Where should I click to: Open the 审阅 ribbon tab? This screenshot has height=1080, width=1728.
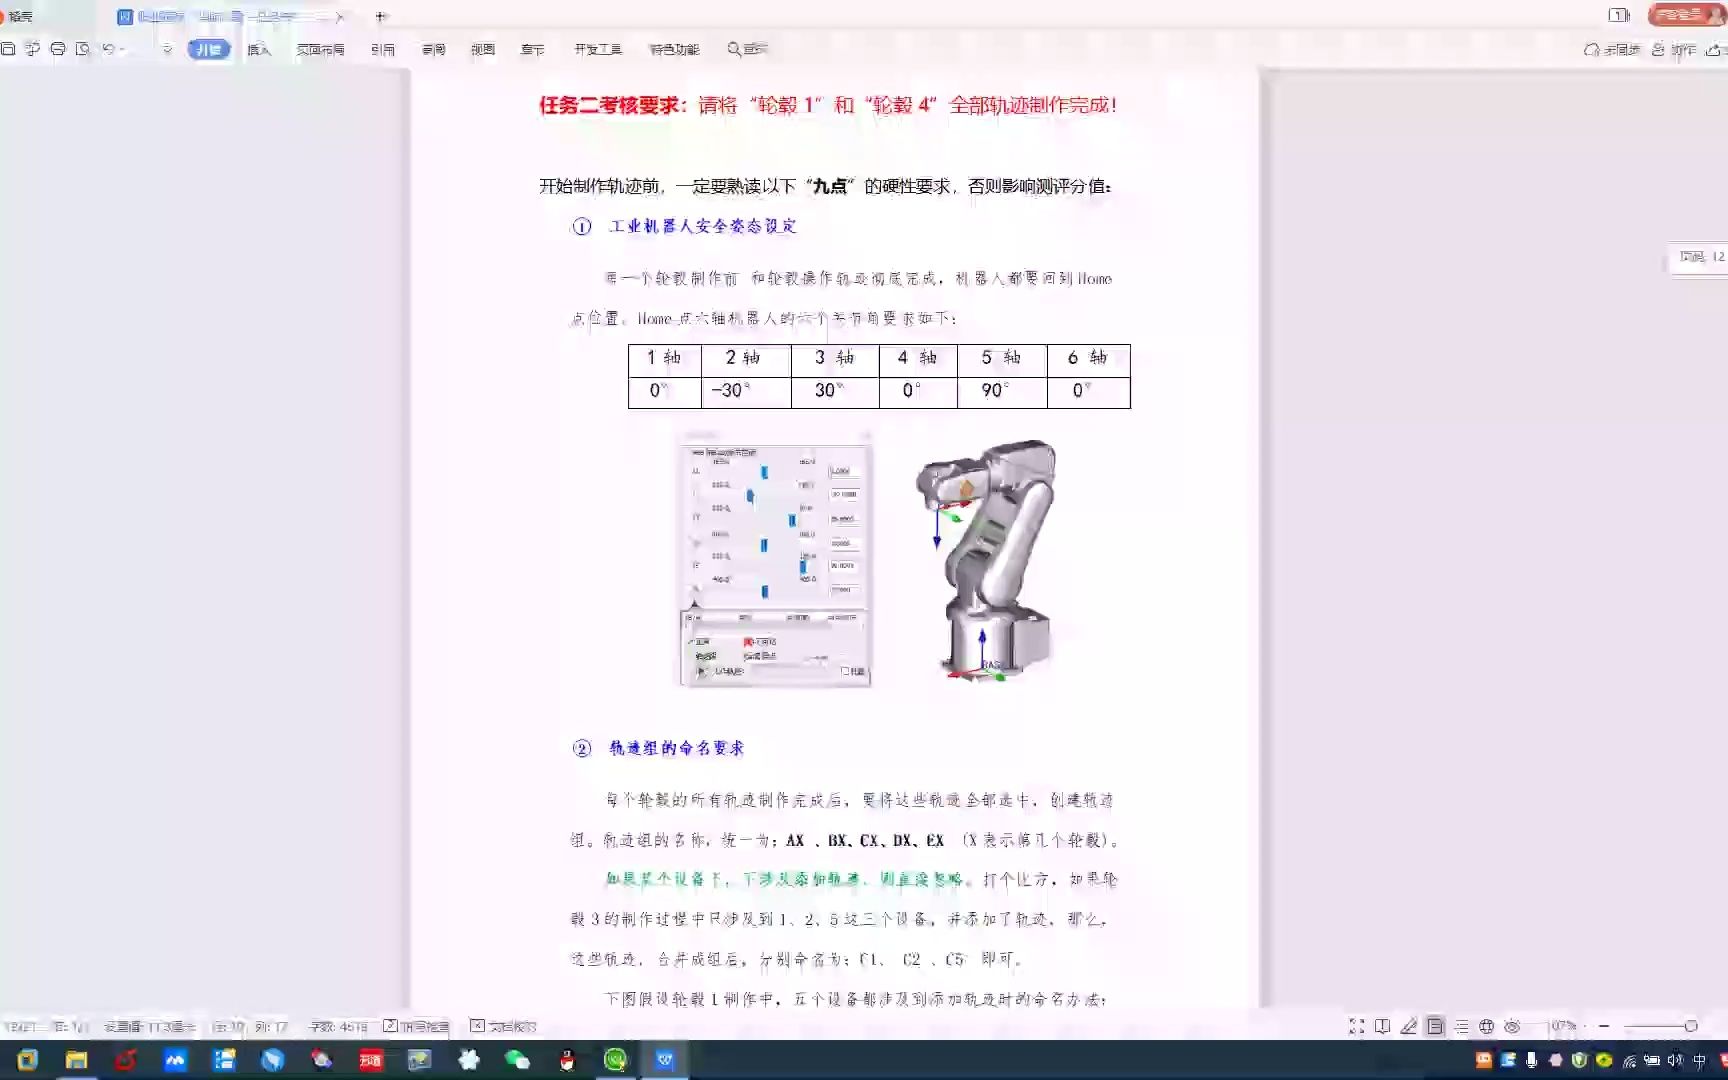click(433, 49)
